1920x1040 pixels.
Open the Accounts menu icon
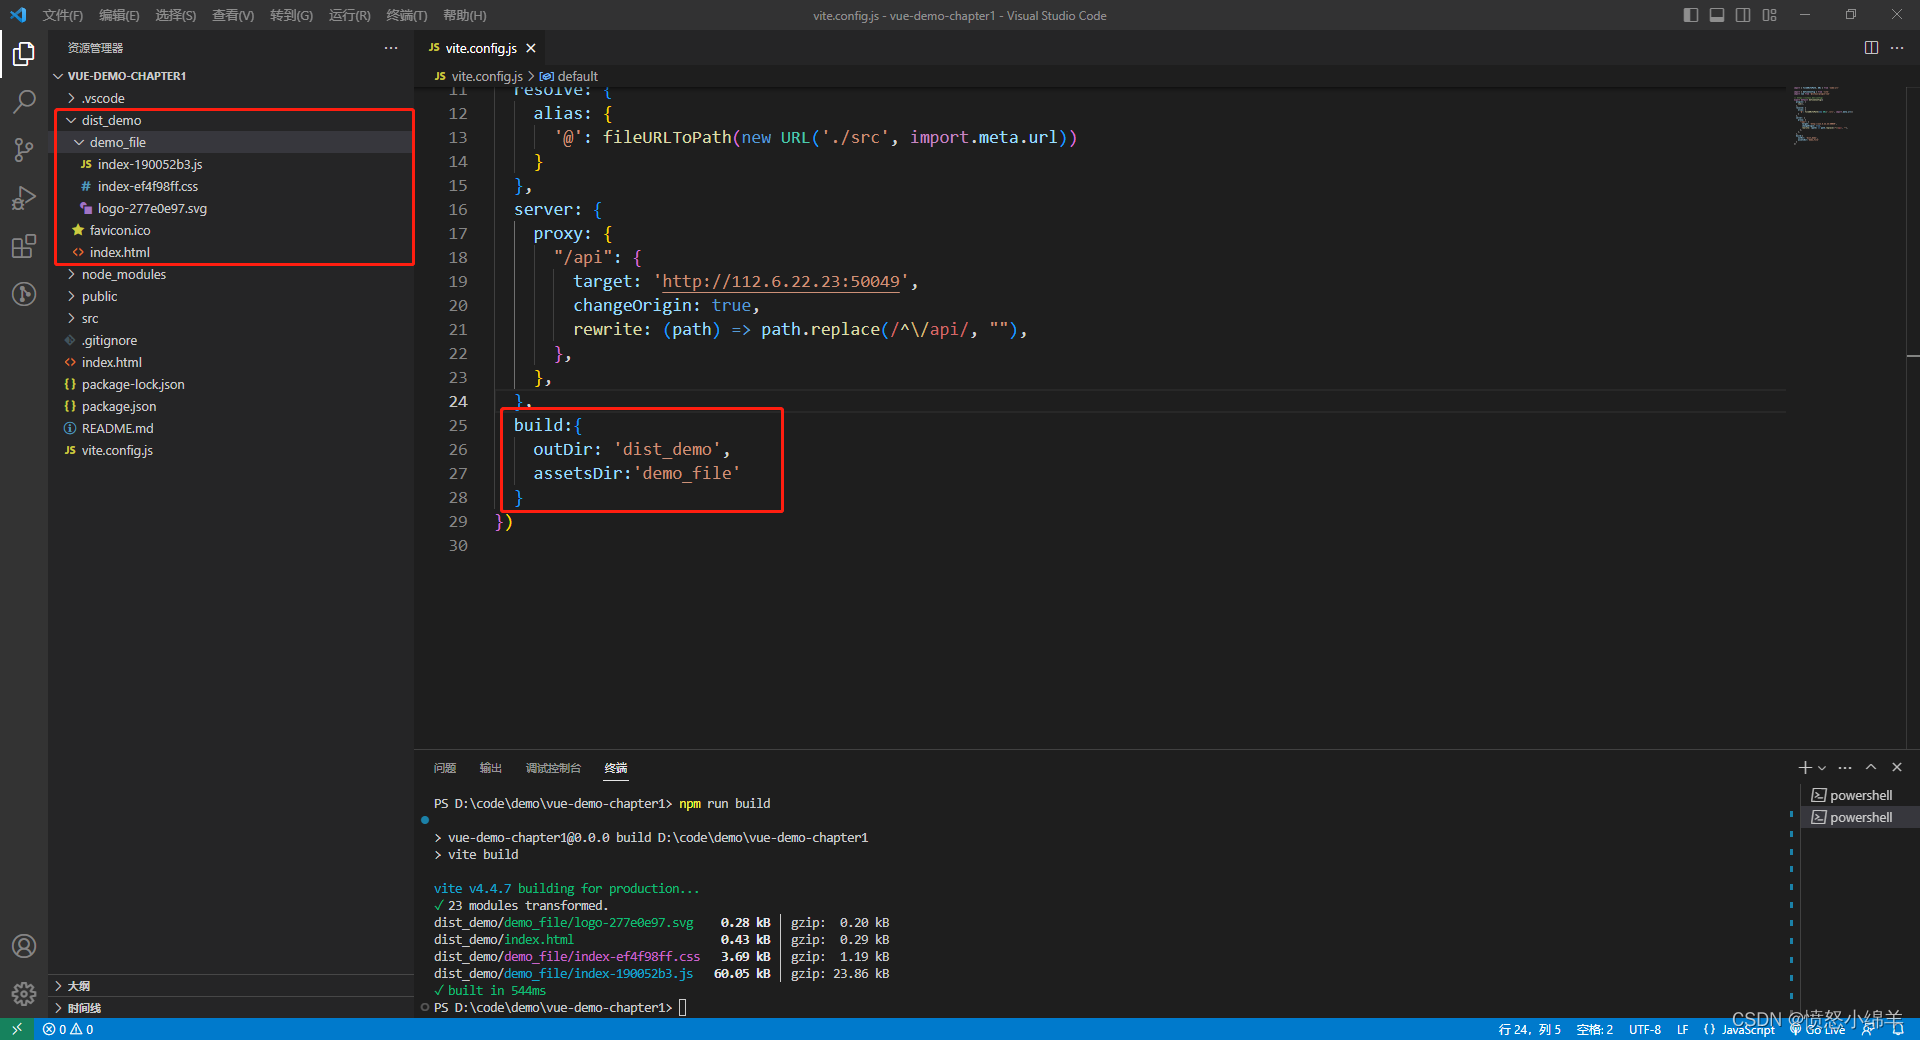pos(24,946)
